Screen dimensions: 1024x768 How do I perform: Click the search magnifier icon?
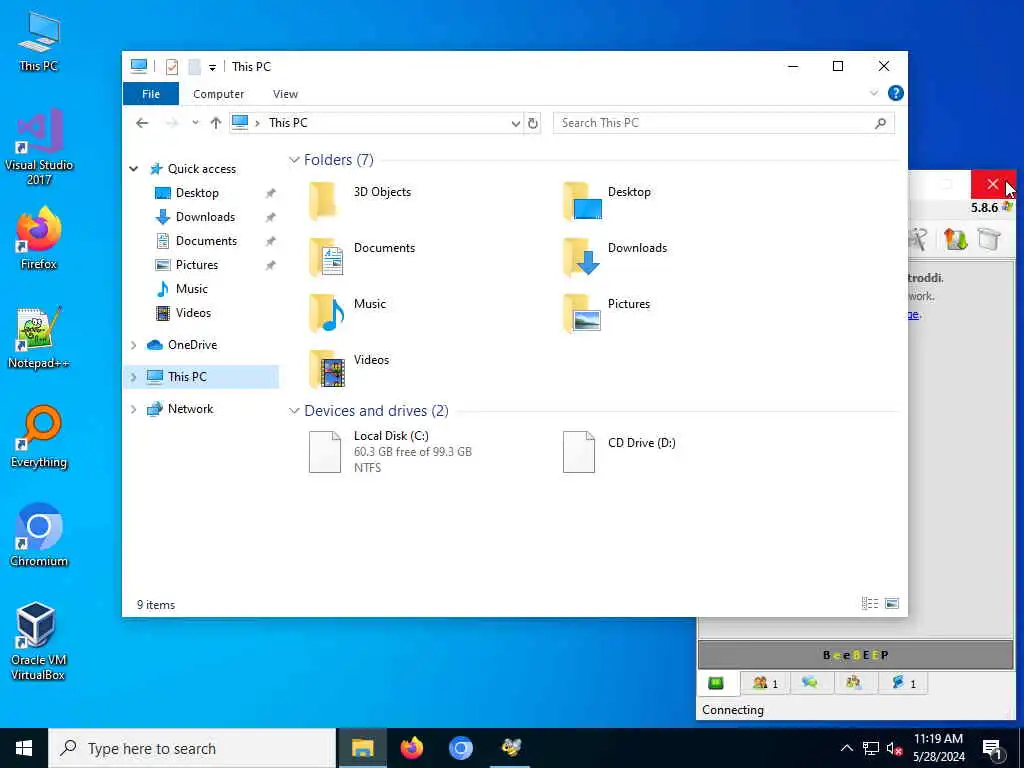click(x=880, y=123)
